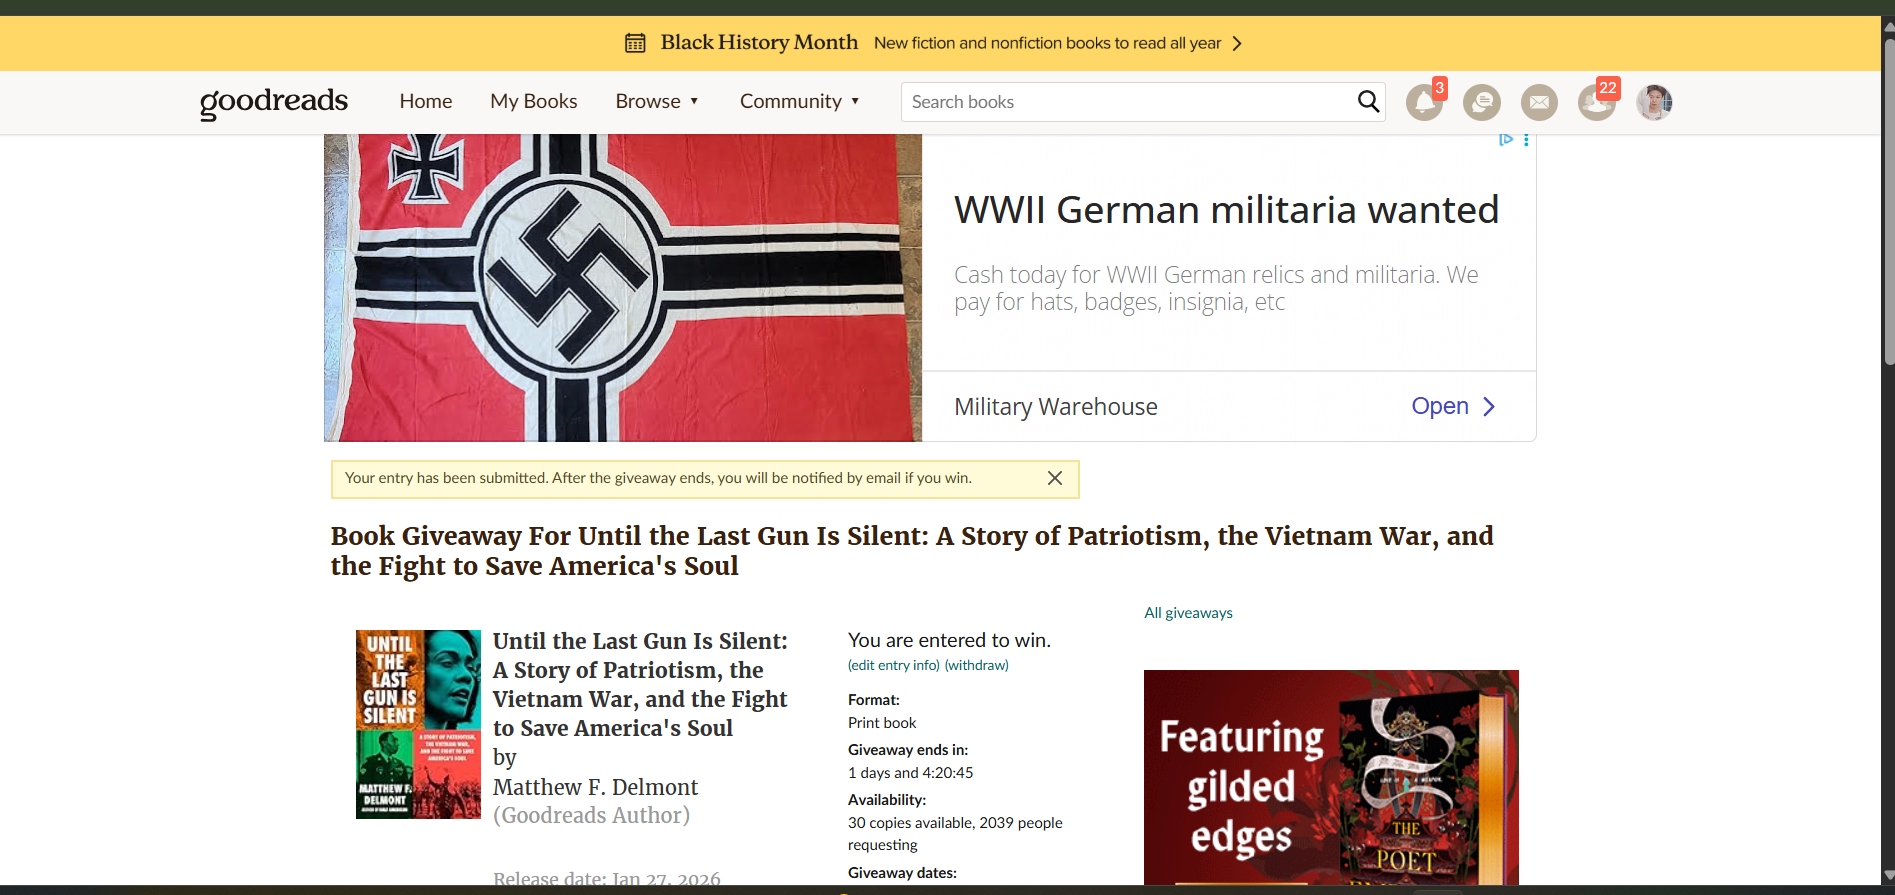This screenshot has width=1895, height=895.
Task: Click the notifications bell icon
Action: [1423, 102]
